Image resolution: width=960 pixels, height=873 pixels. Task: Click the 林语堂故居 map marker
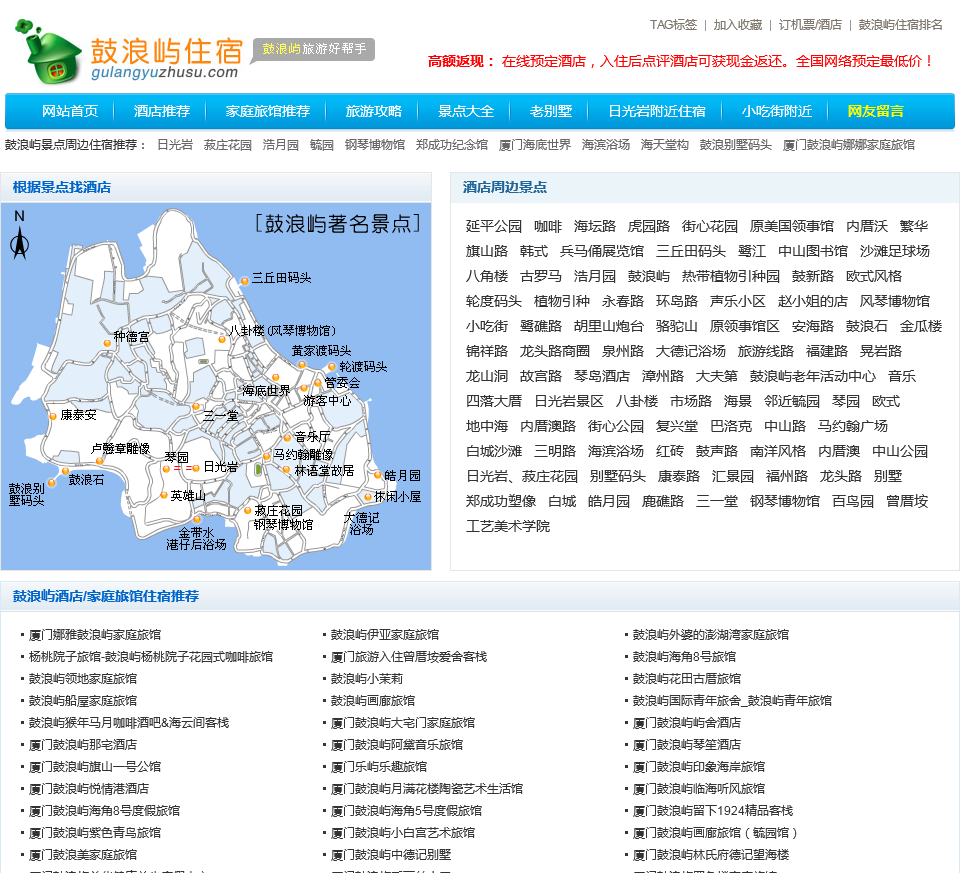click(x=286, y=470)
